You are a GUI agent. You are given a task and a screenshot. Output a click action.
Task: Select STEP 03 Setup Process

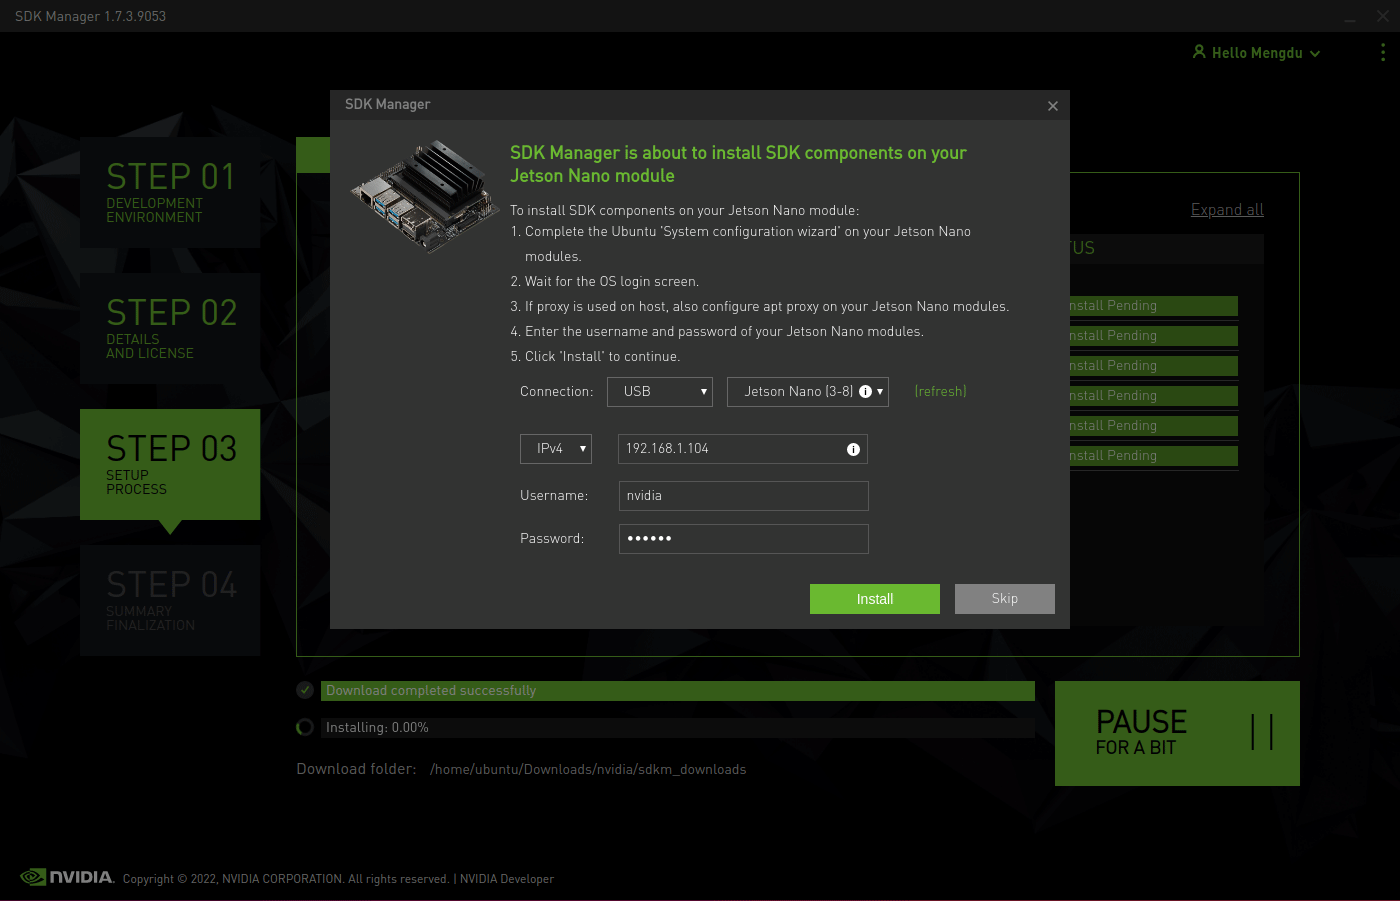(x=170, y=464)
